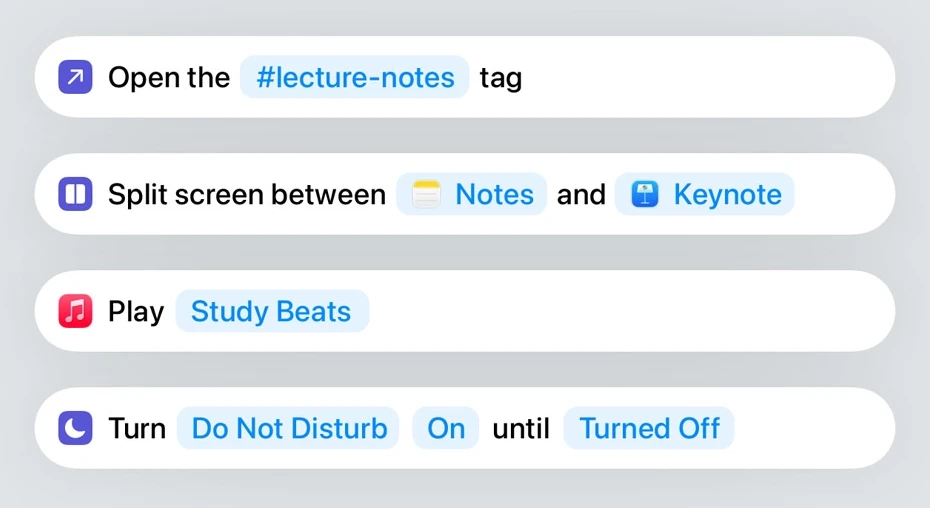Click the "Turn" action label
Viewport: 930px width, 508px height.
[x=137, y=428]
